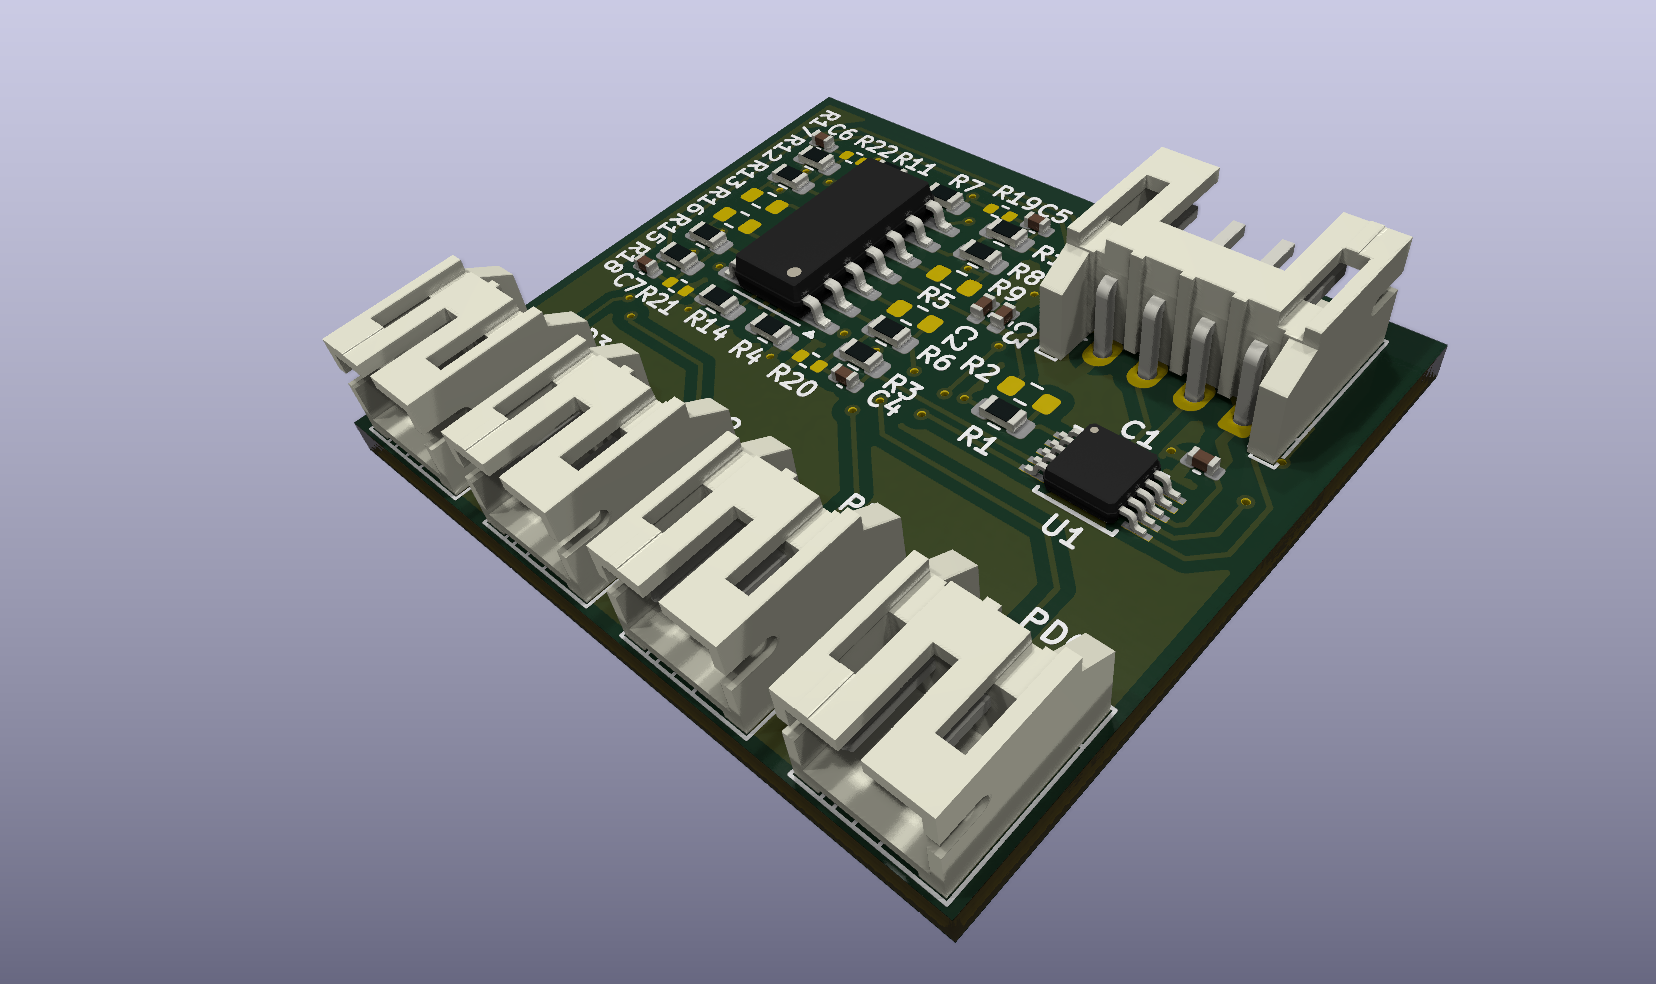Select the R13 silkscreen label

click(x=746, y=175)
